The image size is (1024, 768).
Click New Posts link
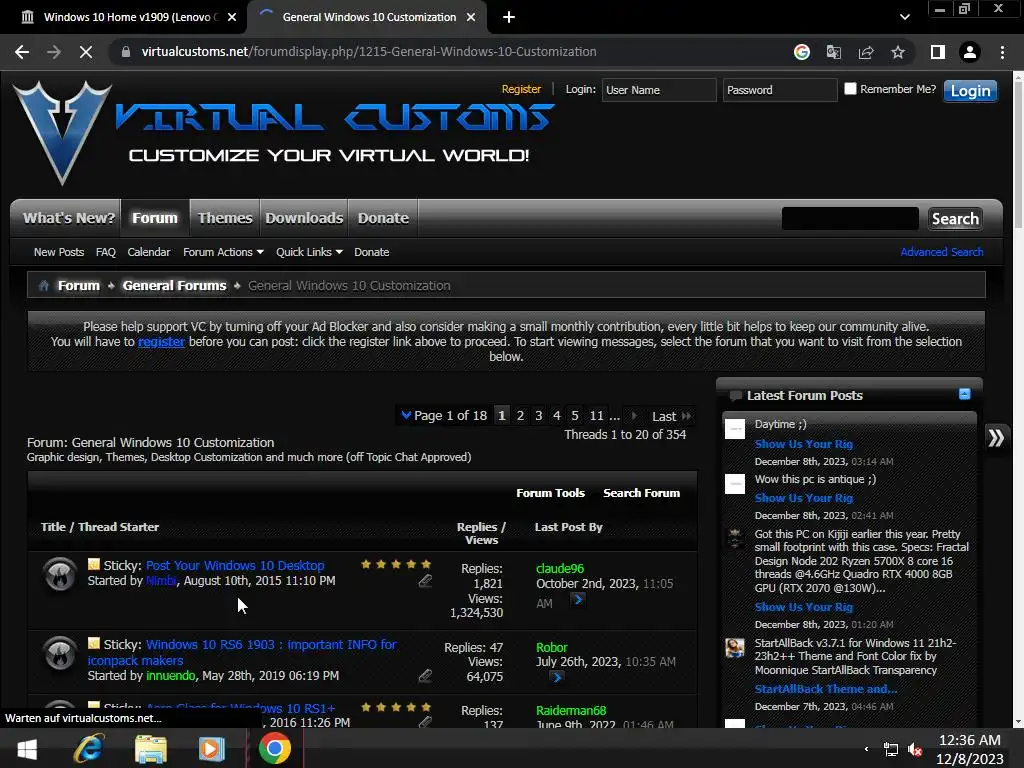point(59,252)
